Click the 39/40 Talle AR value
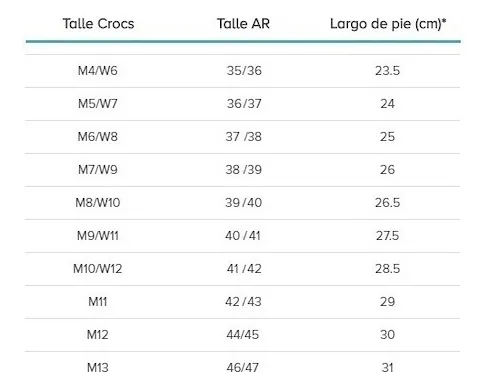The image size is (486, 389). [x=243, y=203]
